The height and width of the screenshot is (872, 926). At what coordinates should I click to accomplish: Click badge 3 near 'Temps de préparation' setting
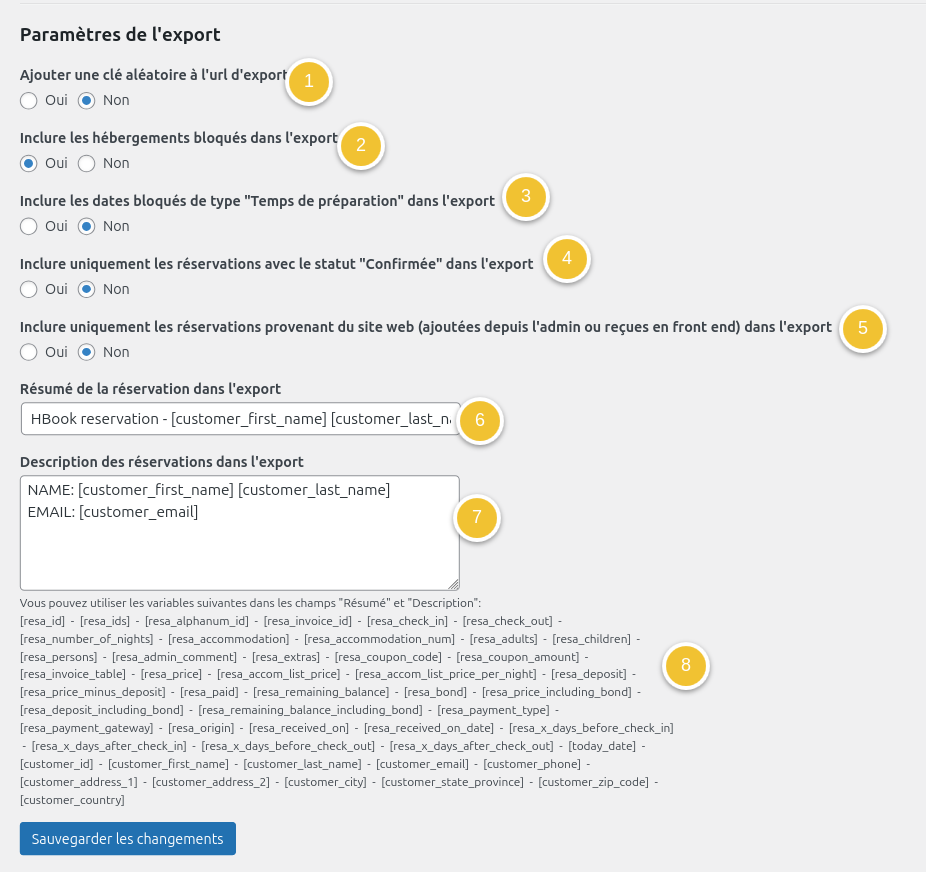point(525,198)
